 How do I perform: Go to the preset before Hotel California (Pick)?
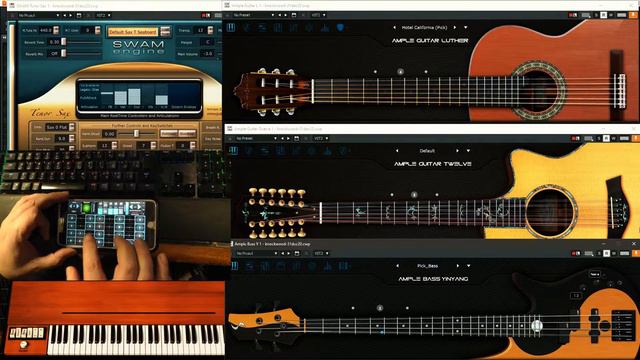tap(394, 27)
